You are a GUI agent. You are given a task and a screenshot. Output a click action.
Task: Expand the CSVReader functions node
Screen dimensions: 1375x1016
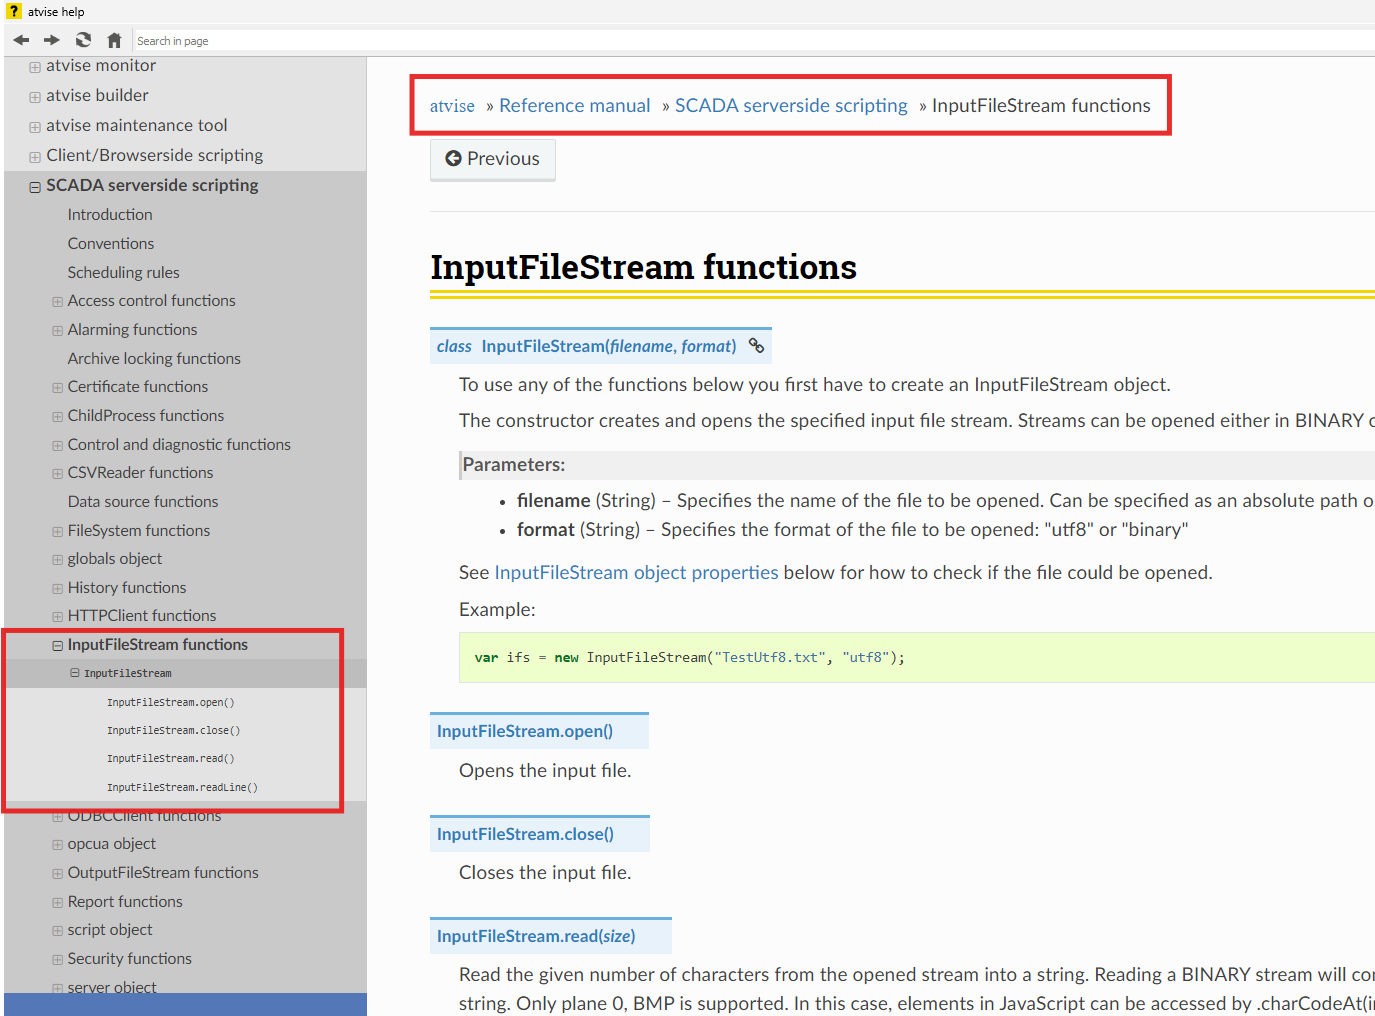click(57, 473)
